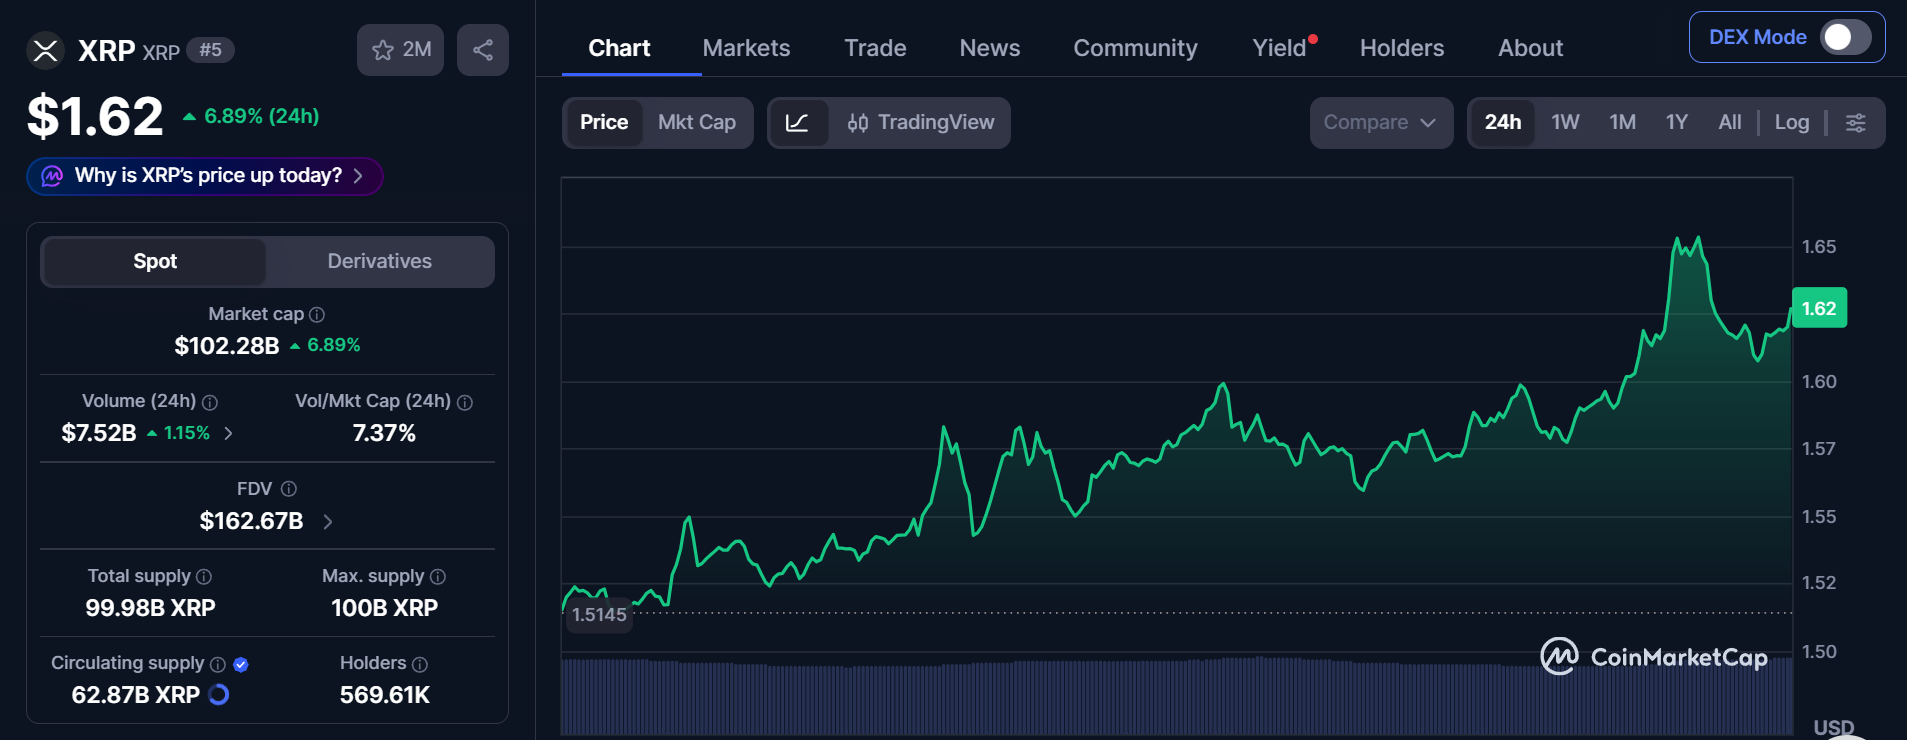Click Volume (24h) info icon
This screenshot has width=1907, height=740.
(x=210, y=402)
